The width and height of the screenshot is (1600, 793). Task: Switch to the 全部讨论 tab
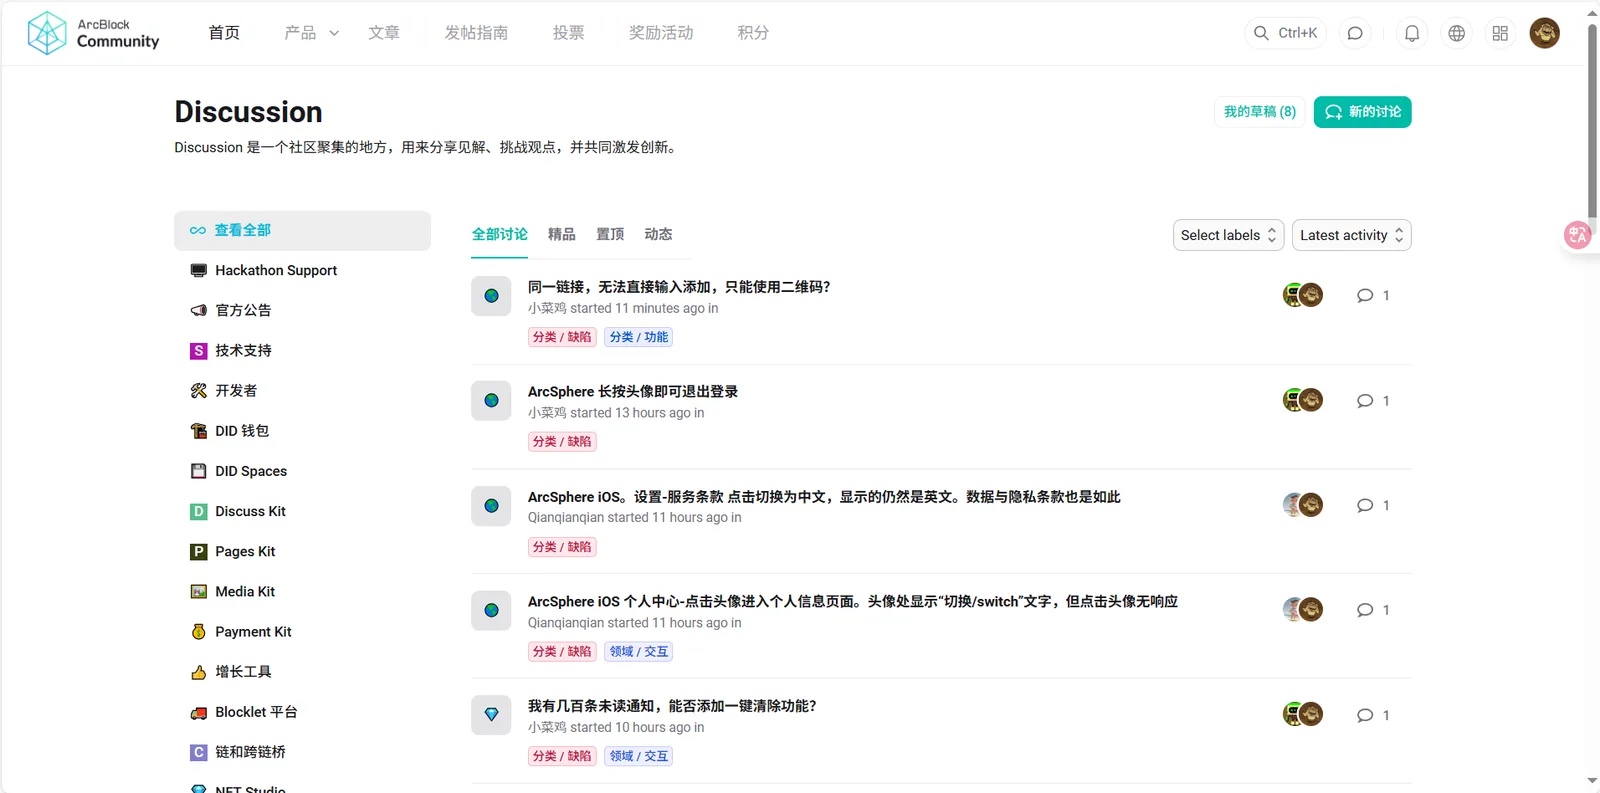click(500, 234)
